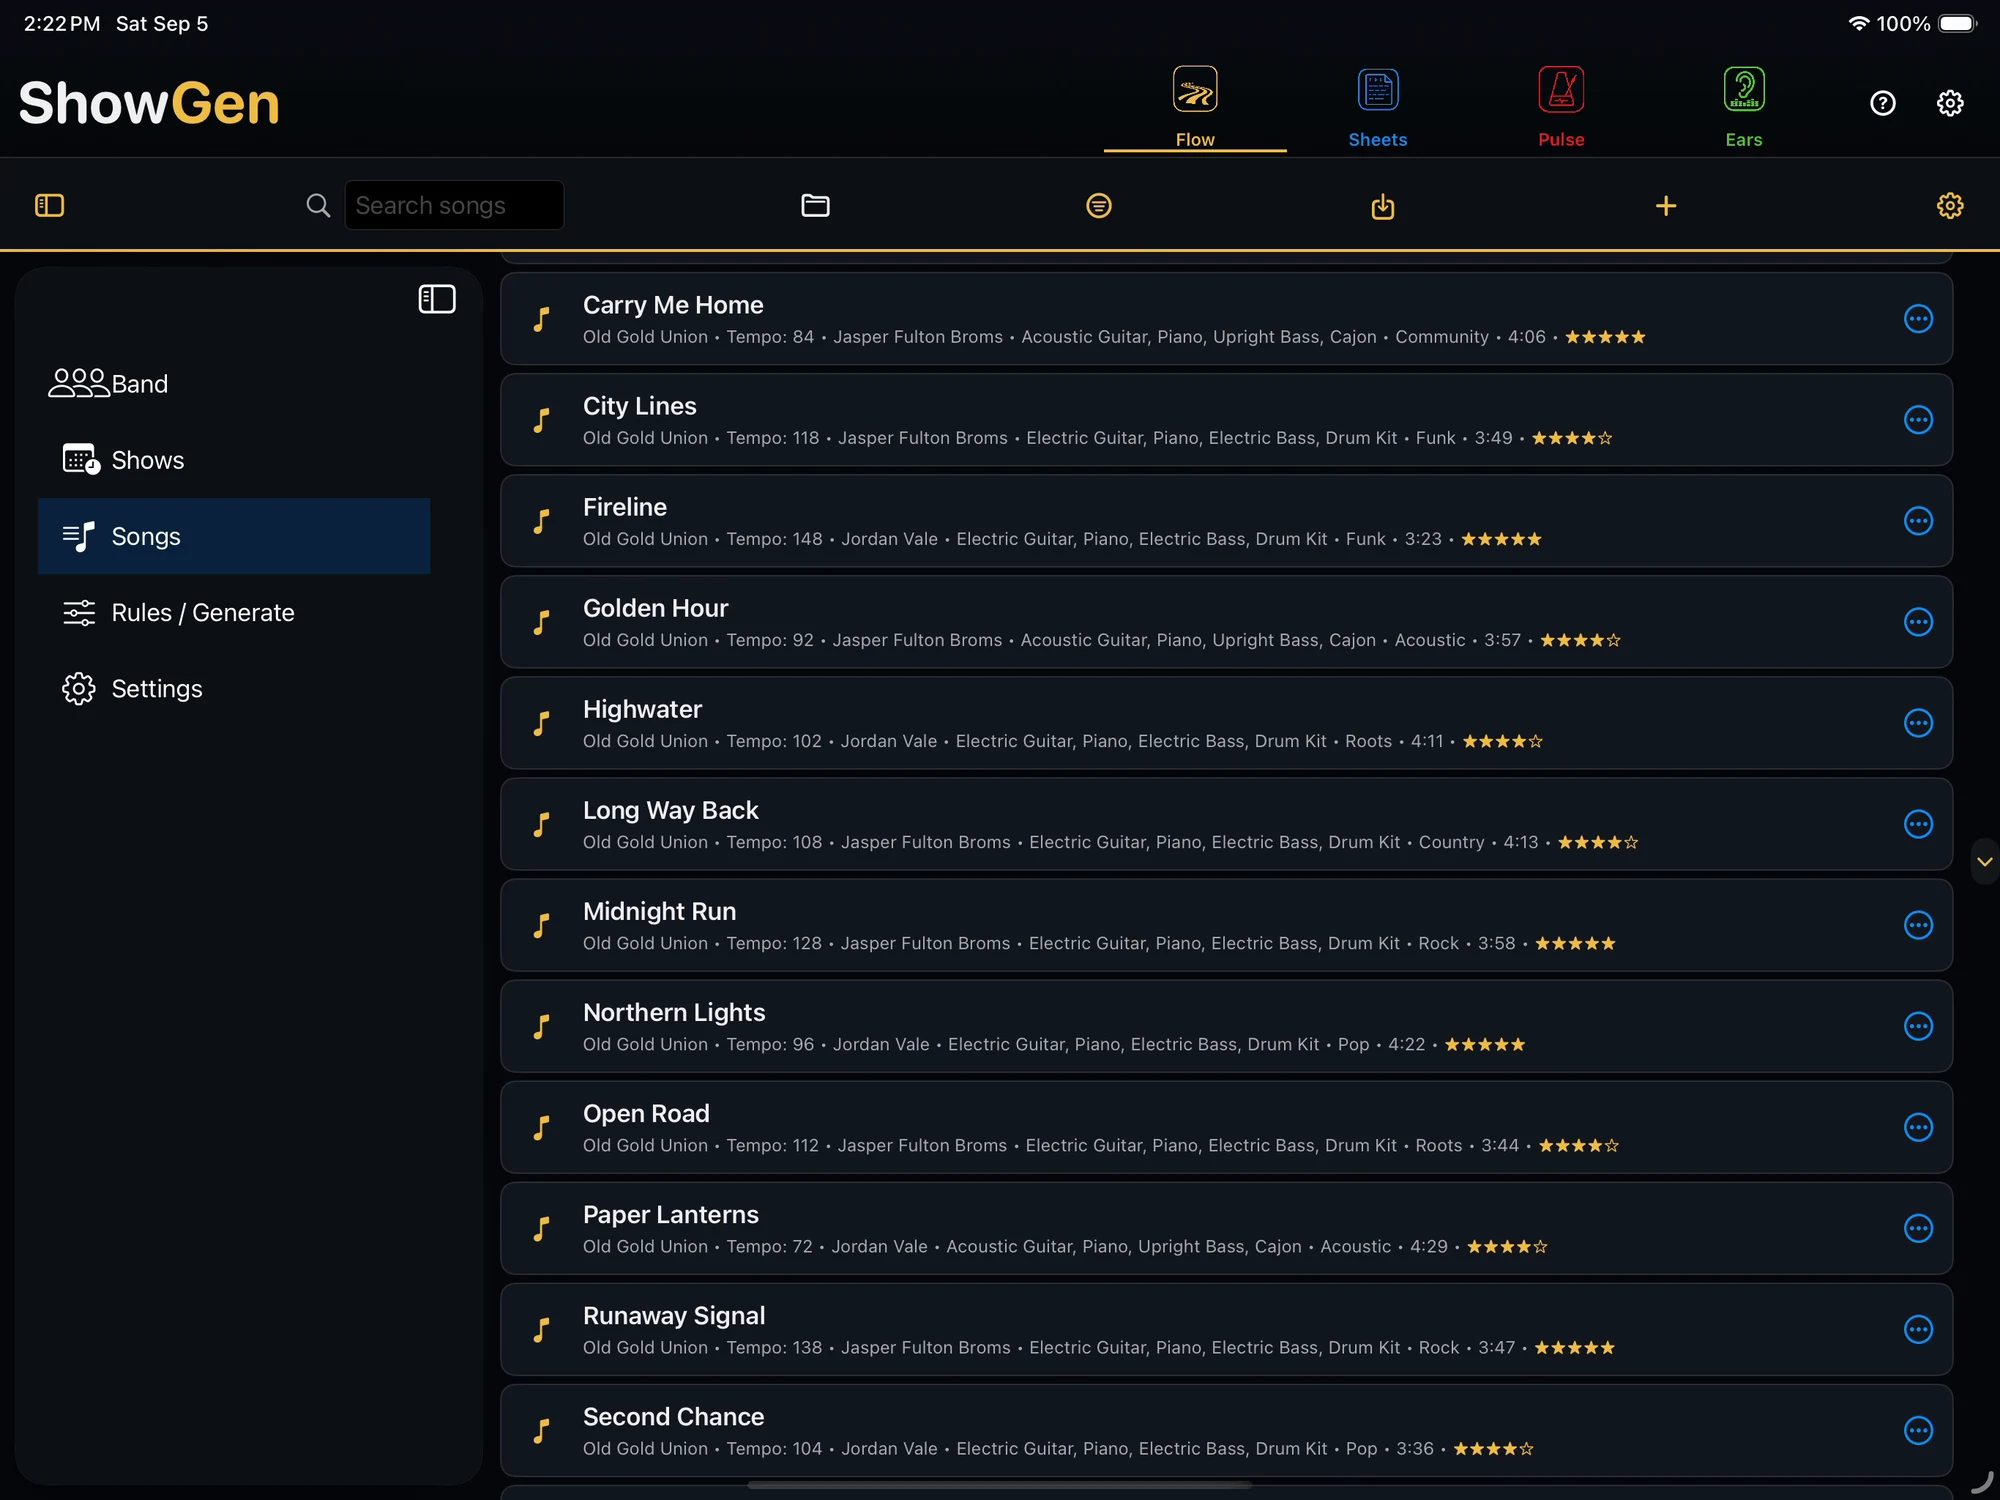
Task: Click the star rating for City Lines
Action: point(1572,438)
